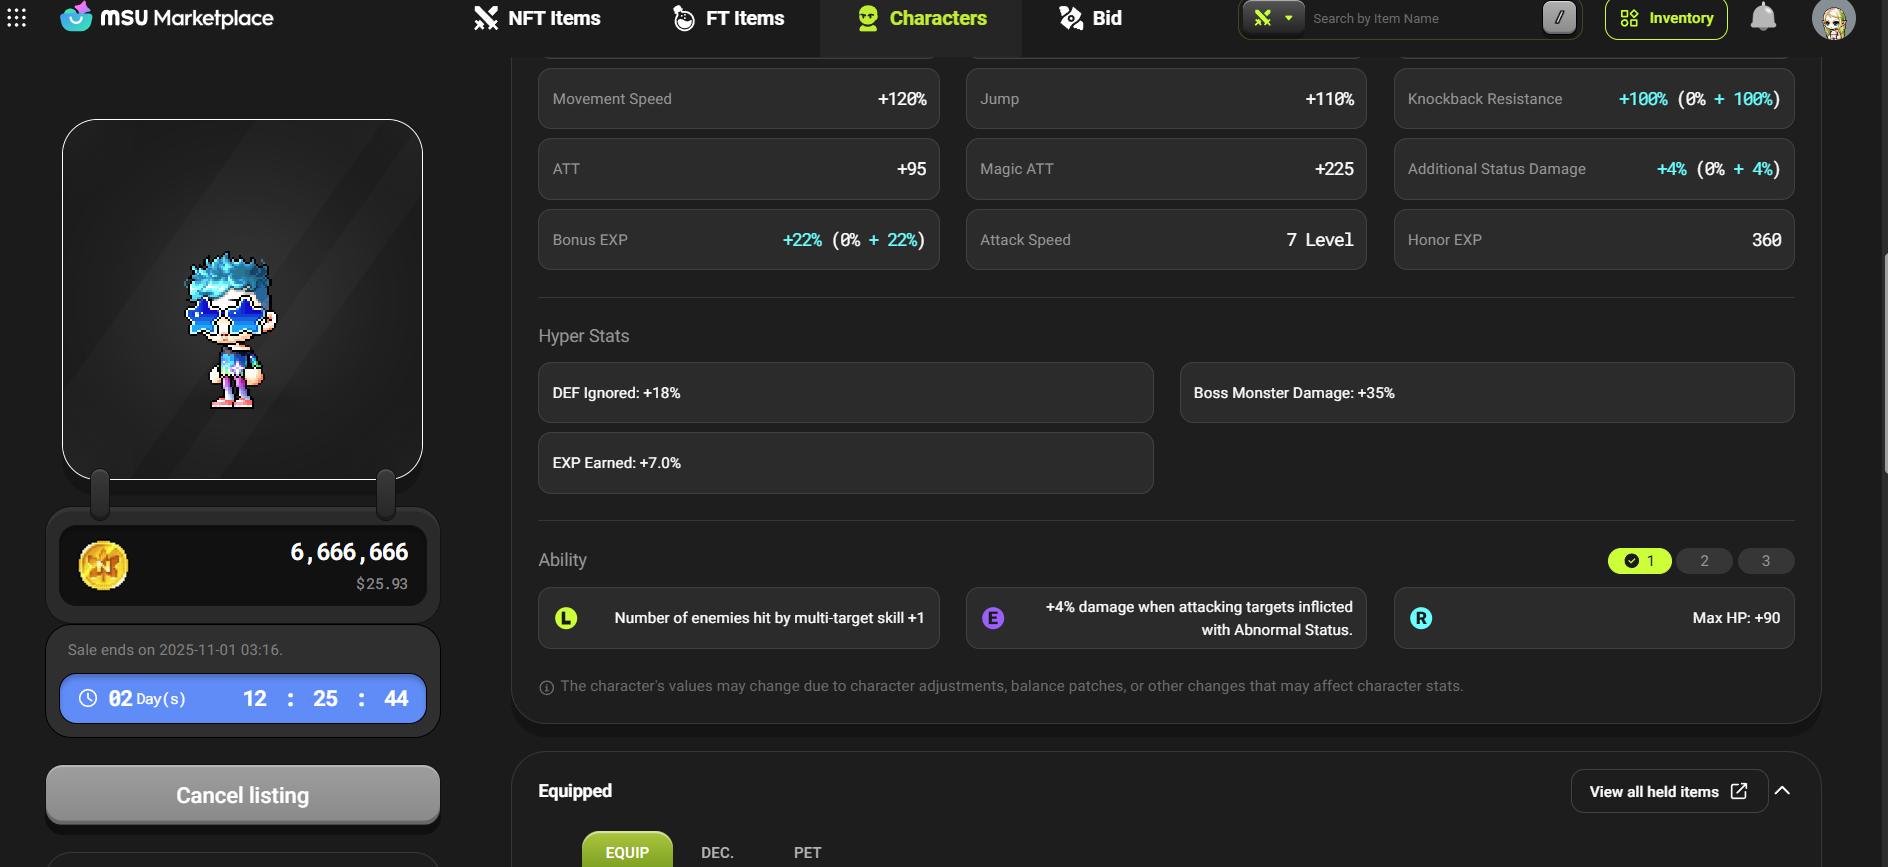Switch to the EQUIP tab
The height and width of the screenshot is (867, 1888).
point(627,850)
